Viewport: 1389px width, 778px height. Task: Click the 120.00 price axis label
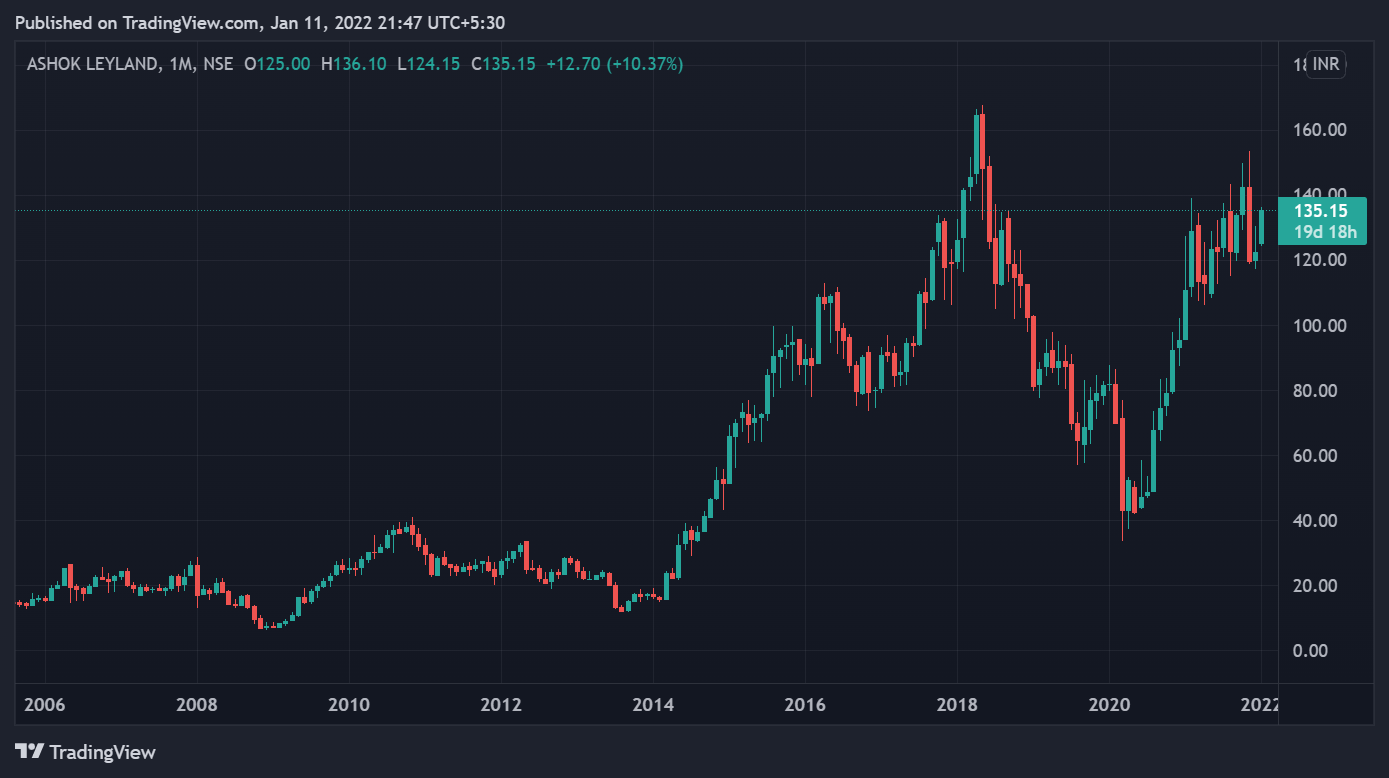pyautogui.click(x=1320, y=260)
